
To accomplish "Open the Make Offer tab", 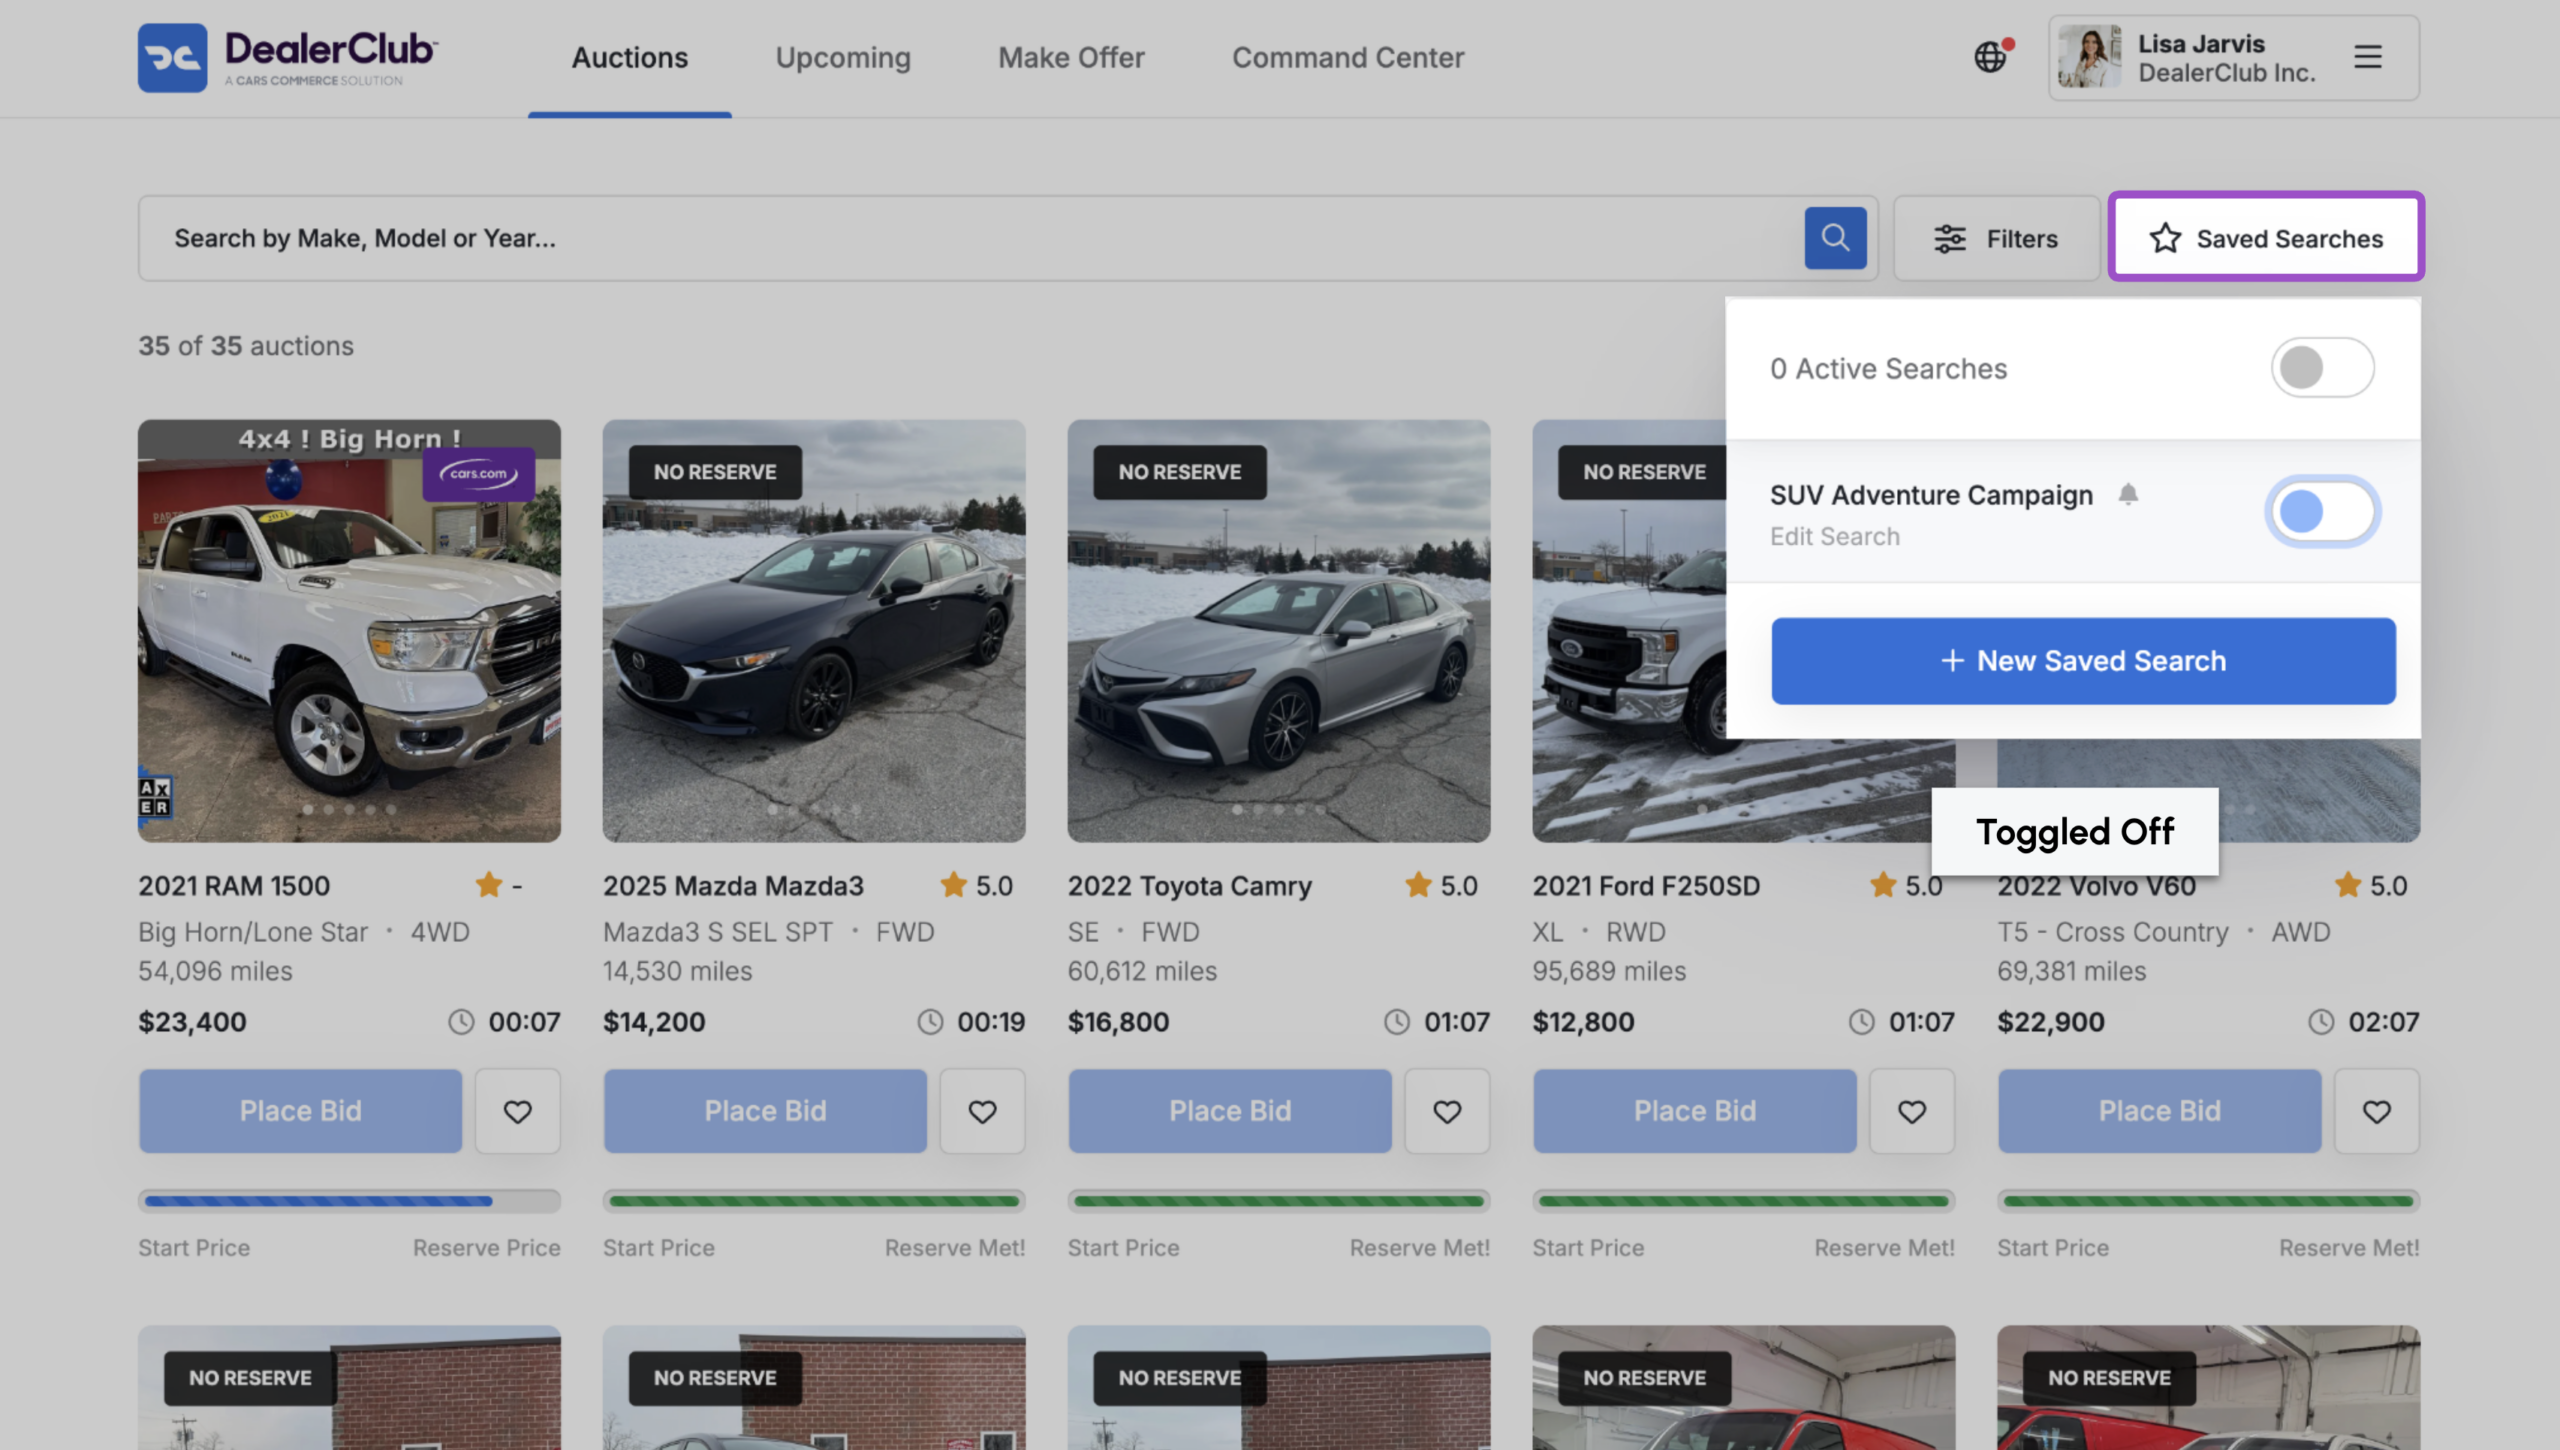I will (1071, 58).
